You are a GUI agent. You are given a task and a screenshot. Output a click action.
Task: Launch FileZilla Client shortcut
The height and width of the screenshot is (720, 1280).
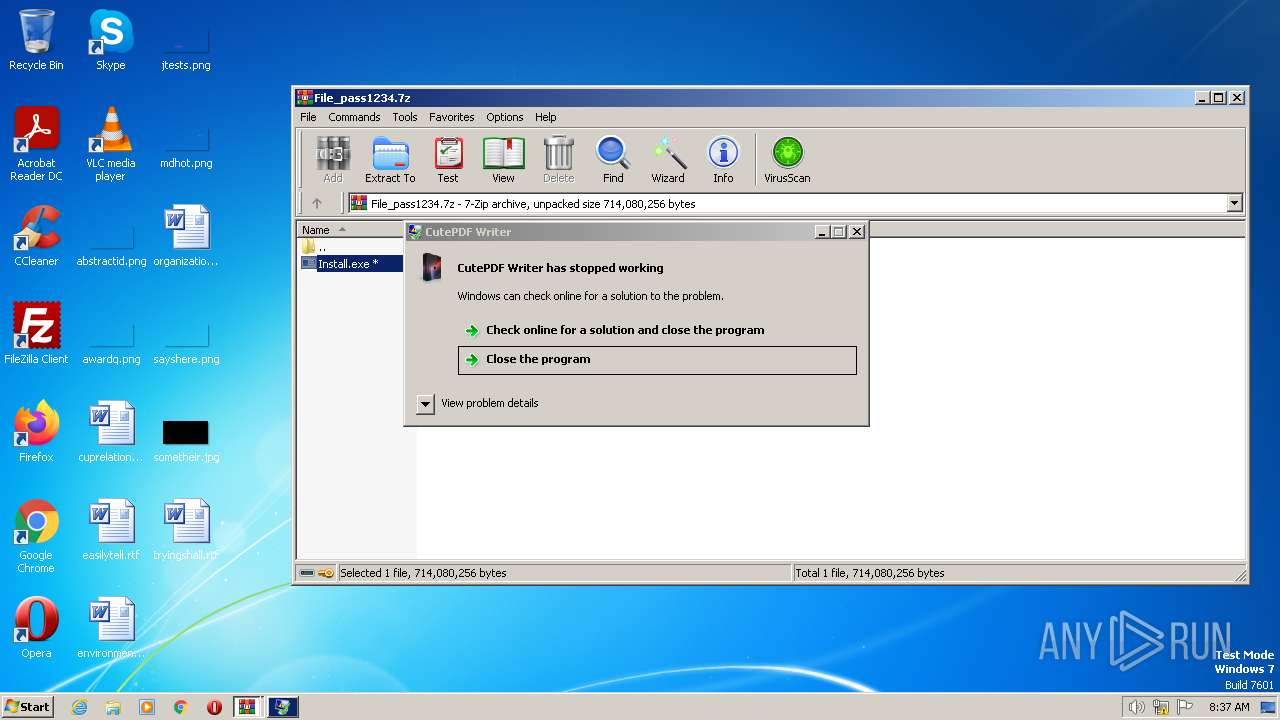[36, 334]
